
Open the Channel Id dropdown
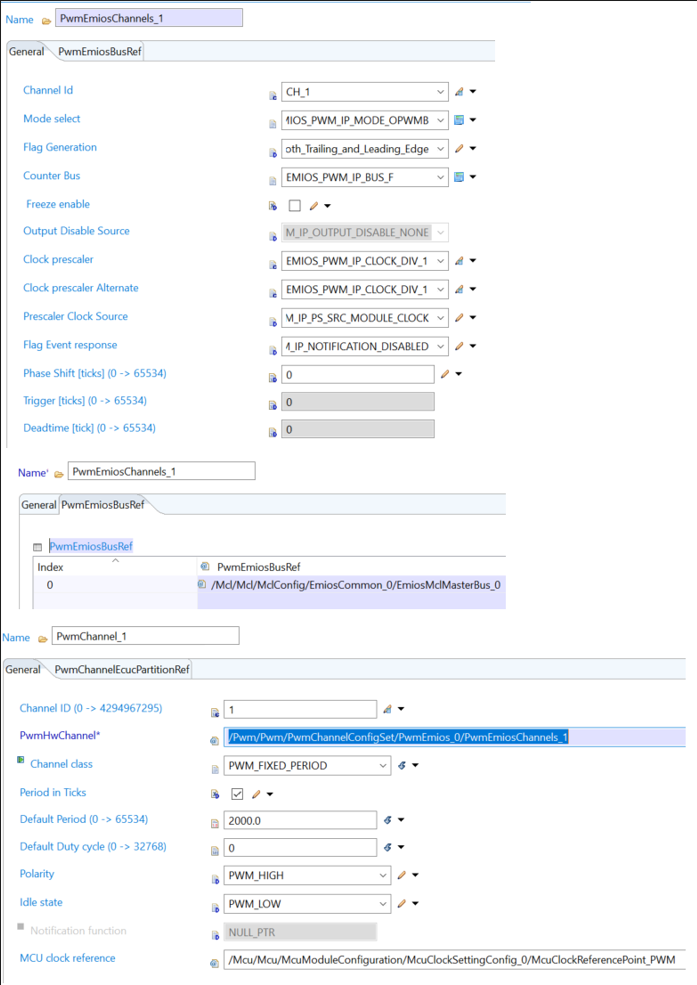pos(440,91)
